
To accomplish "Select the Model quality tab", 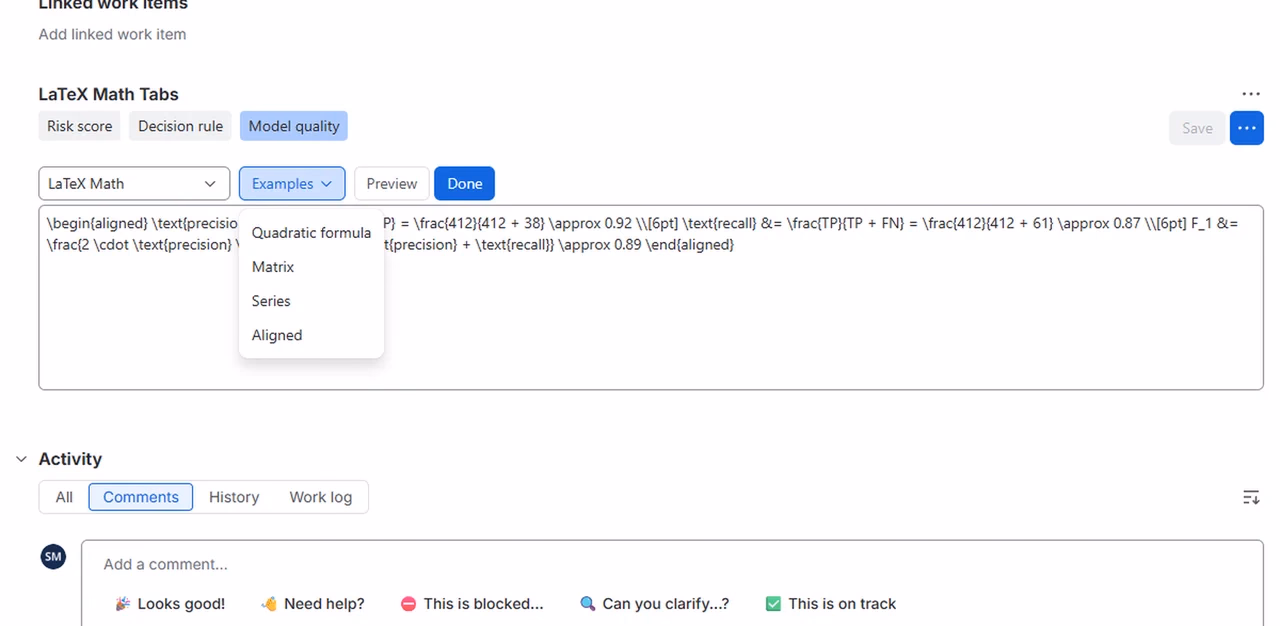I will tap(294, 126).
